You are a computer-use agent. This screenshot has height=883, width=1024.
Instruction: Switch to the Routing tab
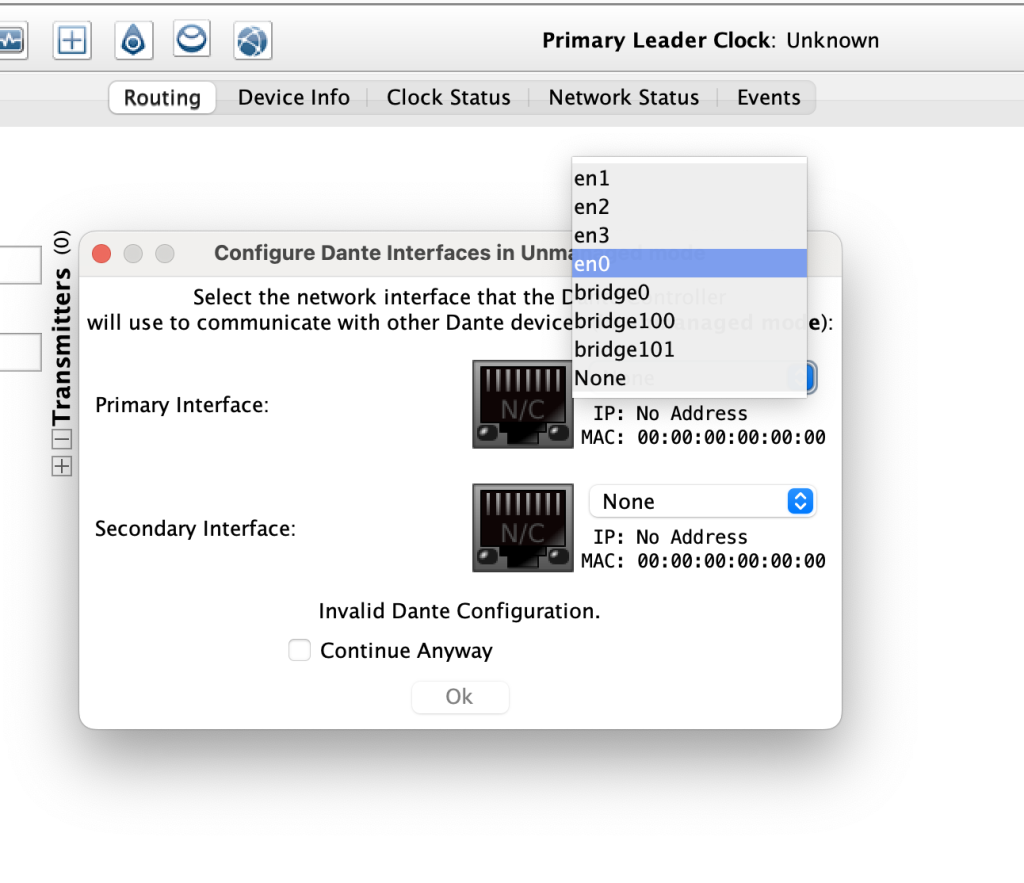point(162,97)
